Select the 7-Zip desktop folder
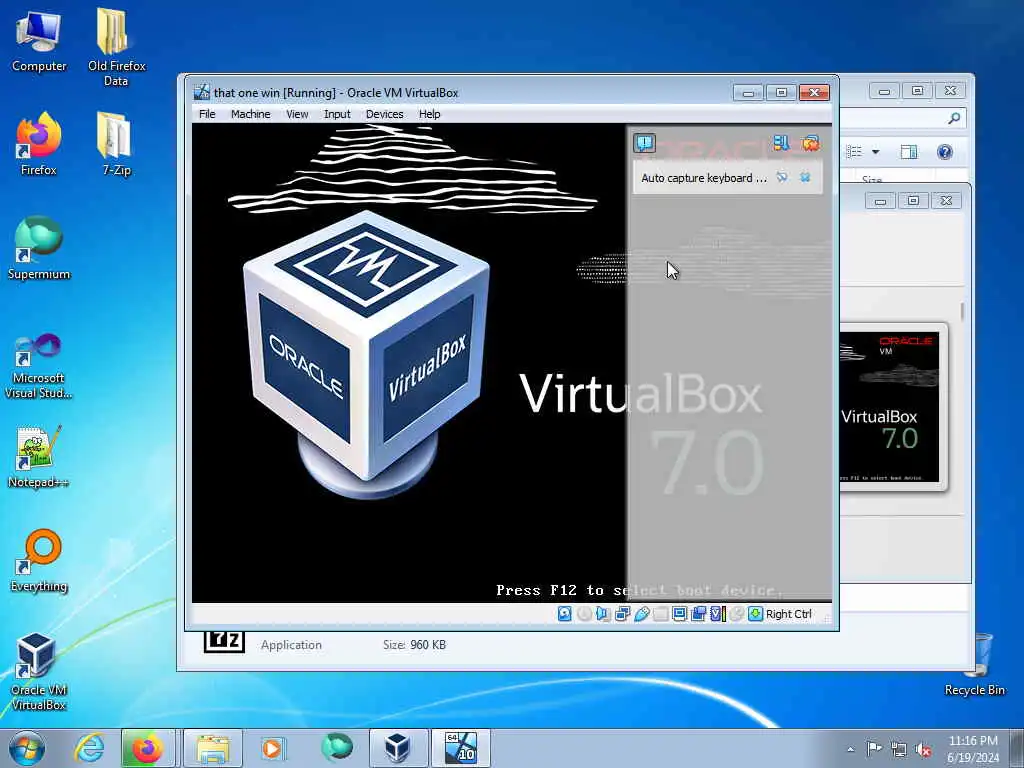1024x768 pixels. pos(116,144)
